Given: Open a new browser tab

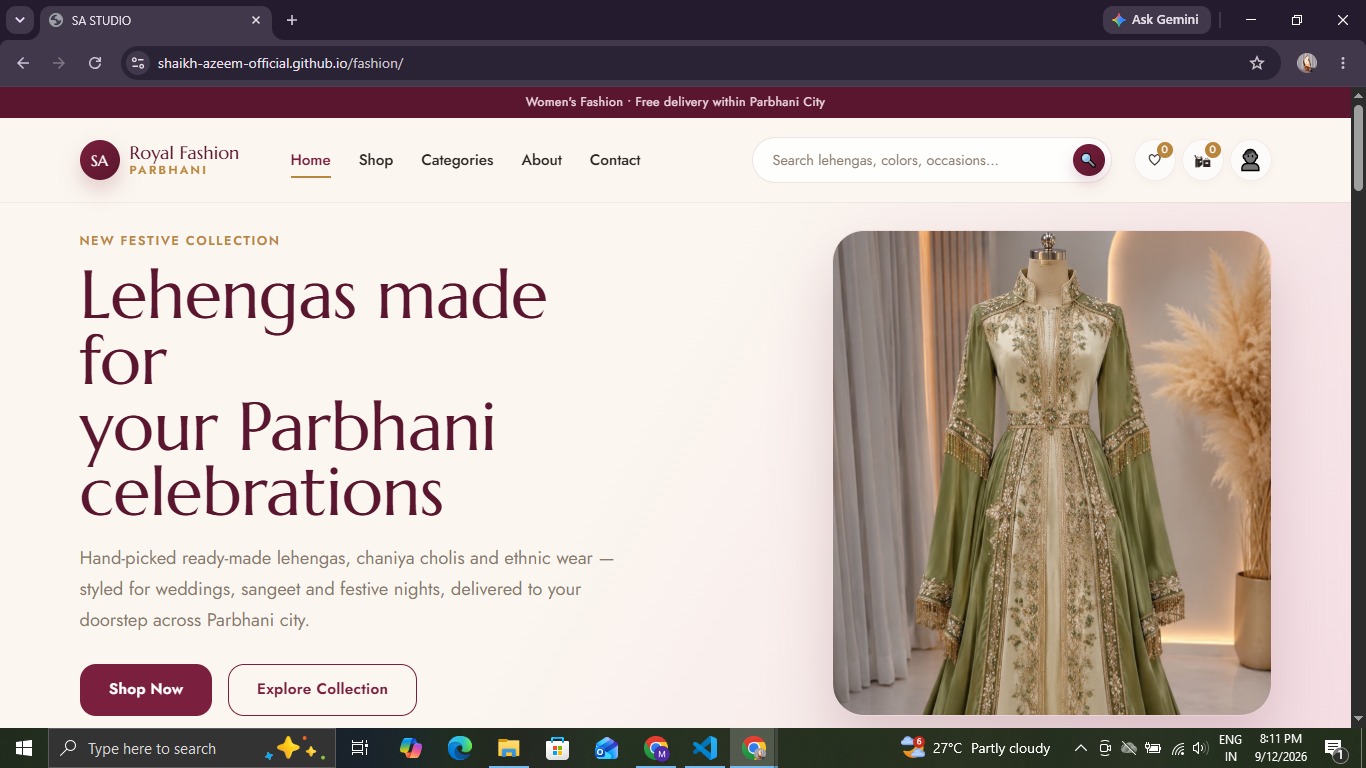Looking at the screenshot, I should pos(292,20).
